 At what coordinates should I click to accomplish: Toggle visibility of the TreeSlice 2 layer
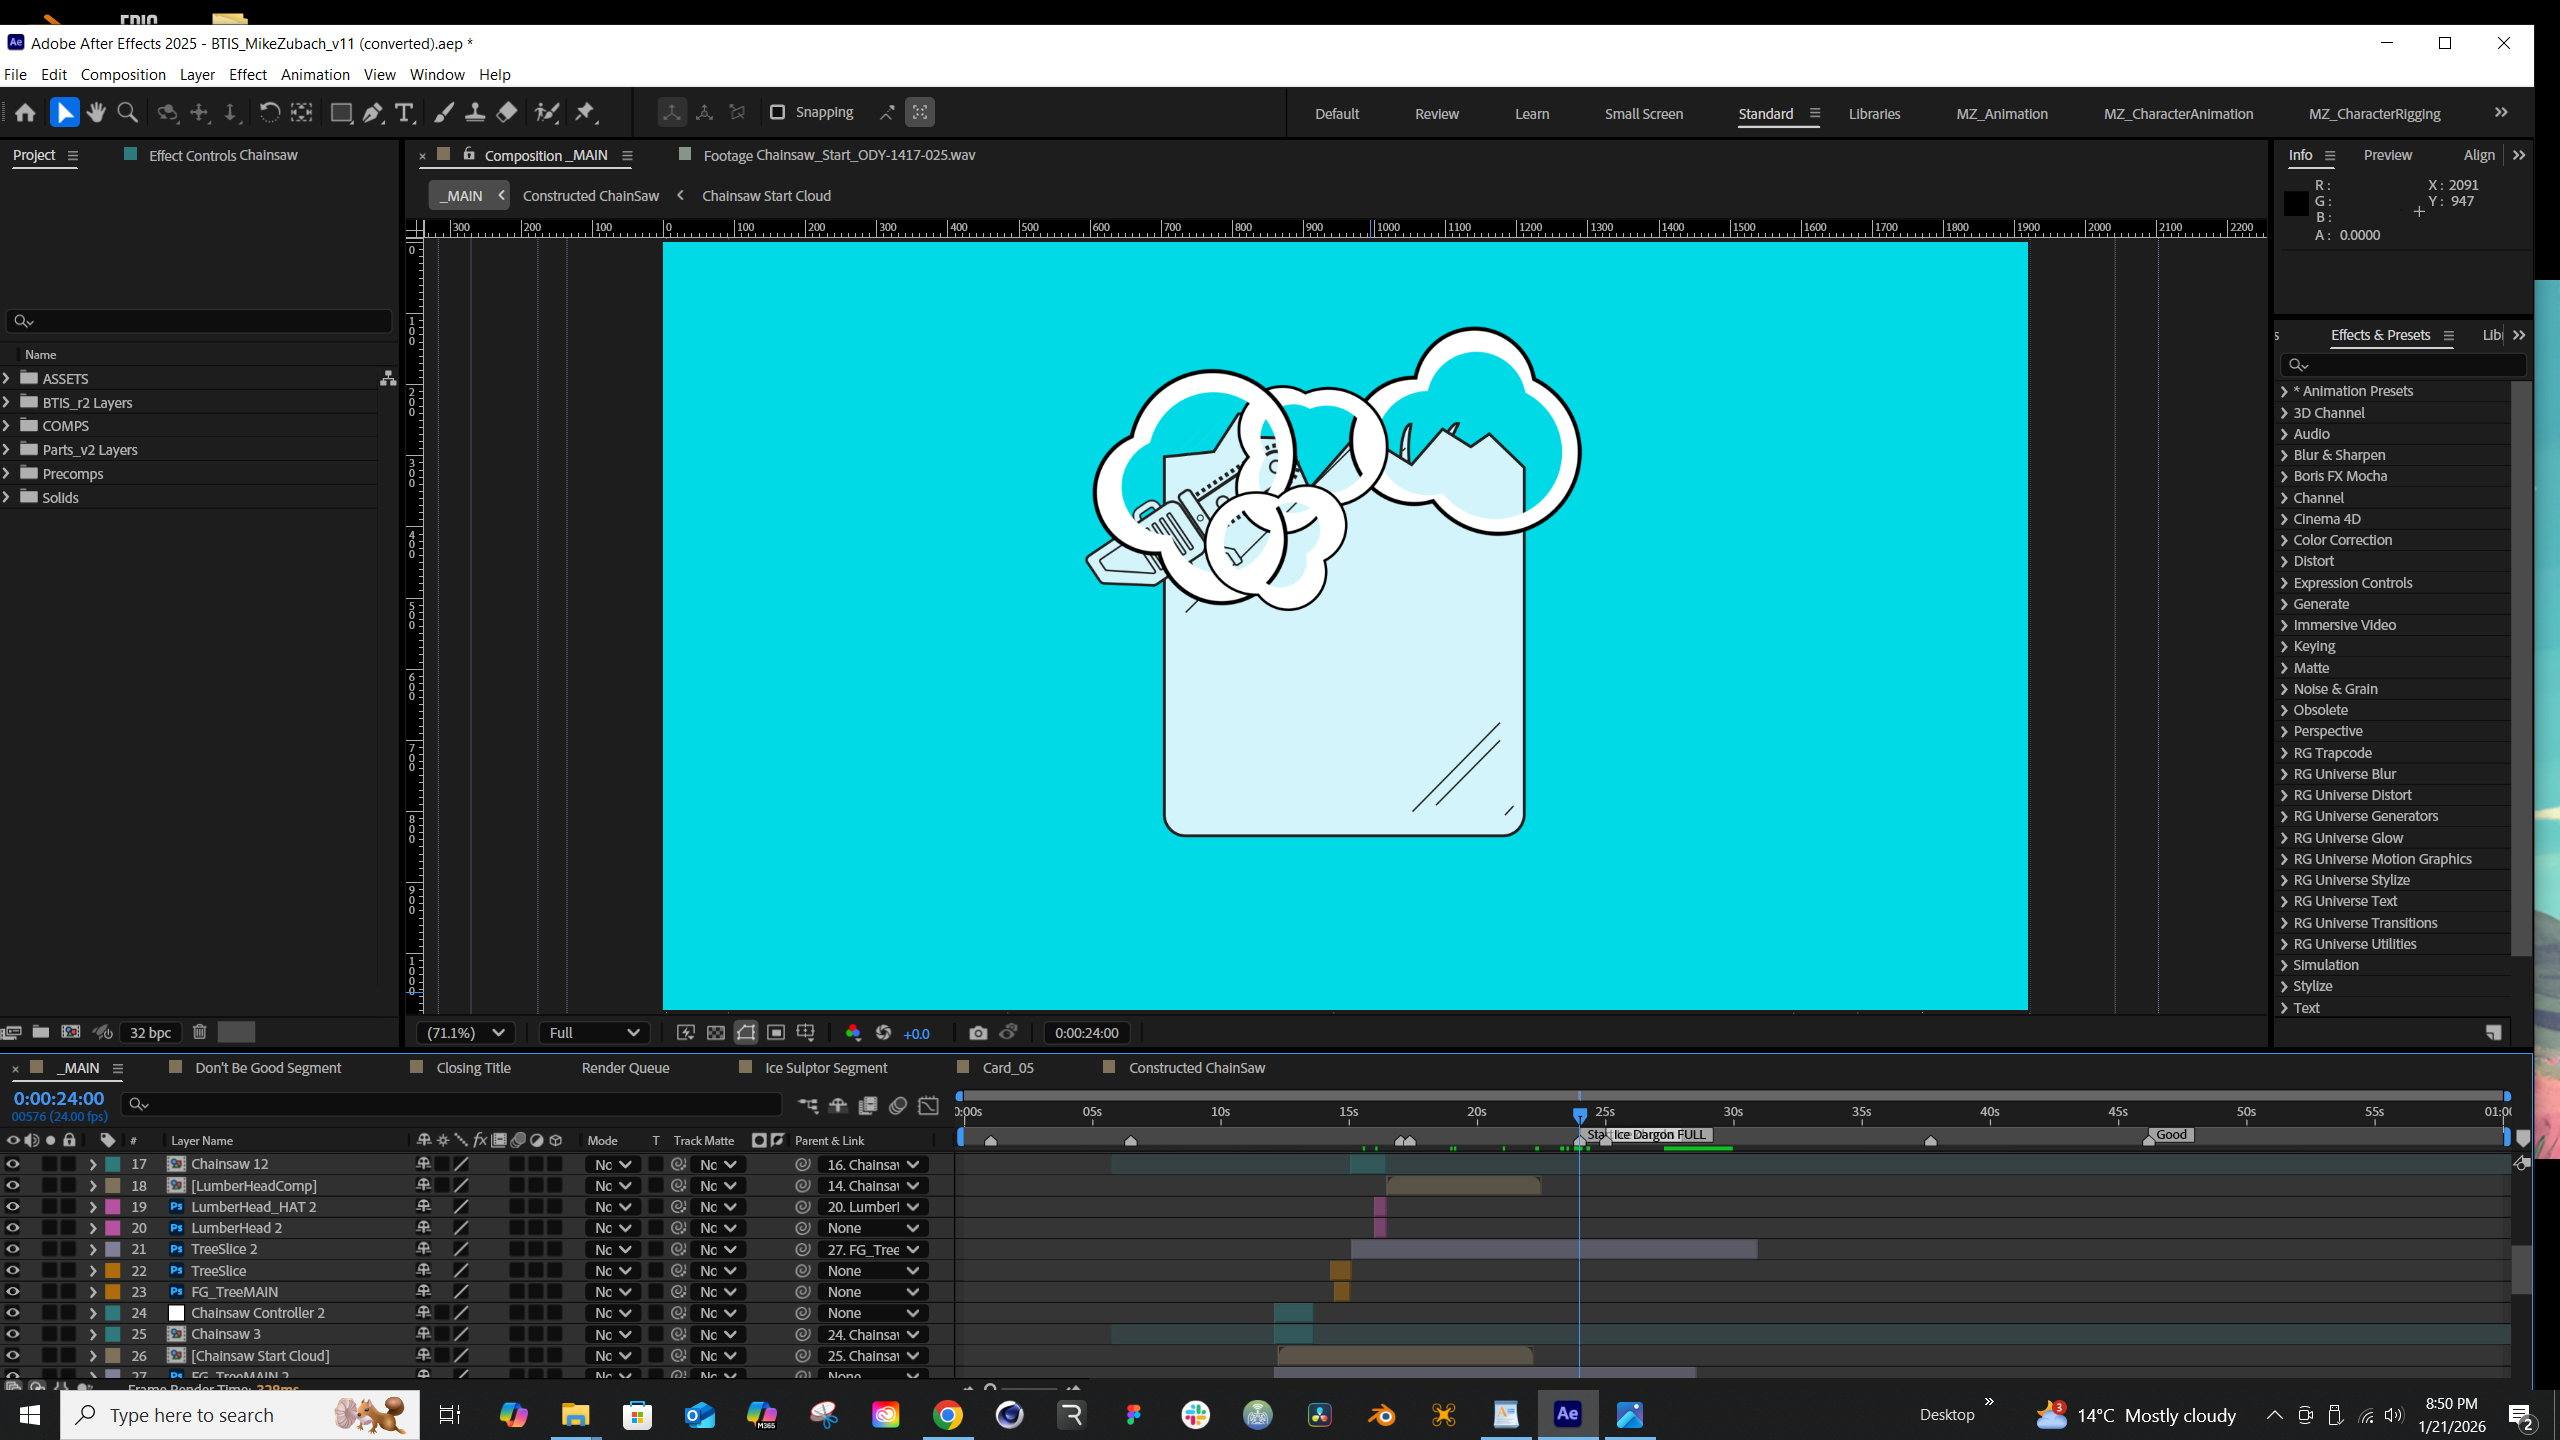click(12, 1249)
